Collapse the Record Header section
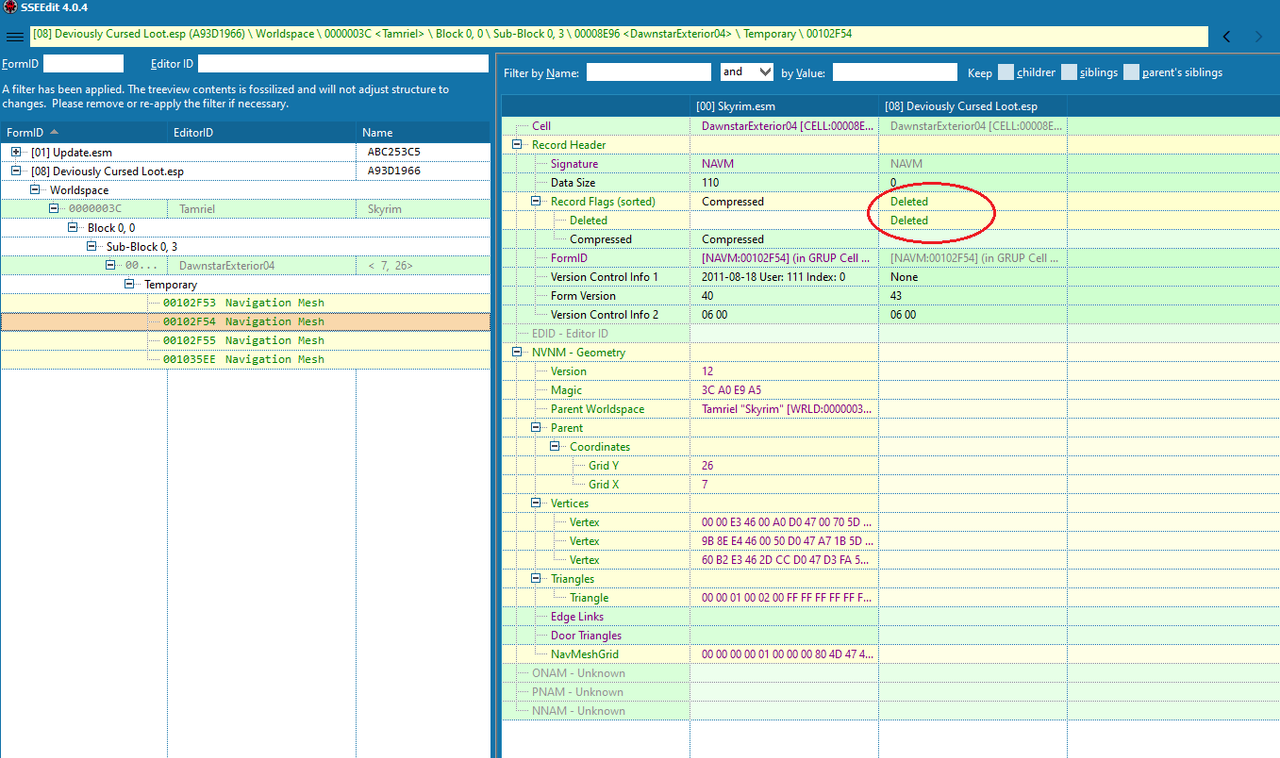The width and height of the screenshot is (1280, 758). pos(518,145)
